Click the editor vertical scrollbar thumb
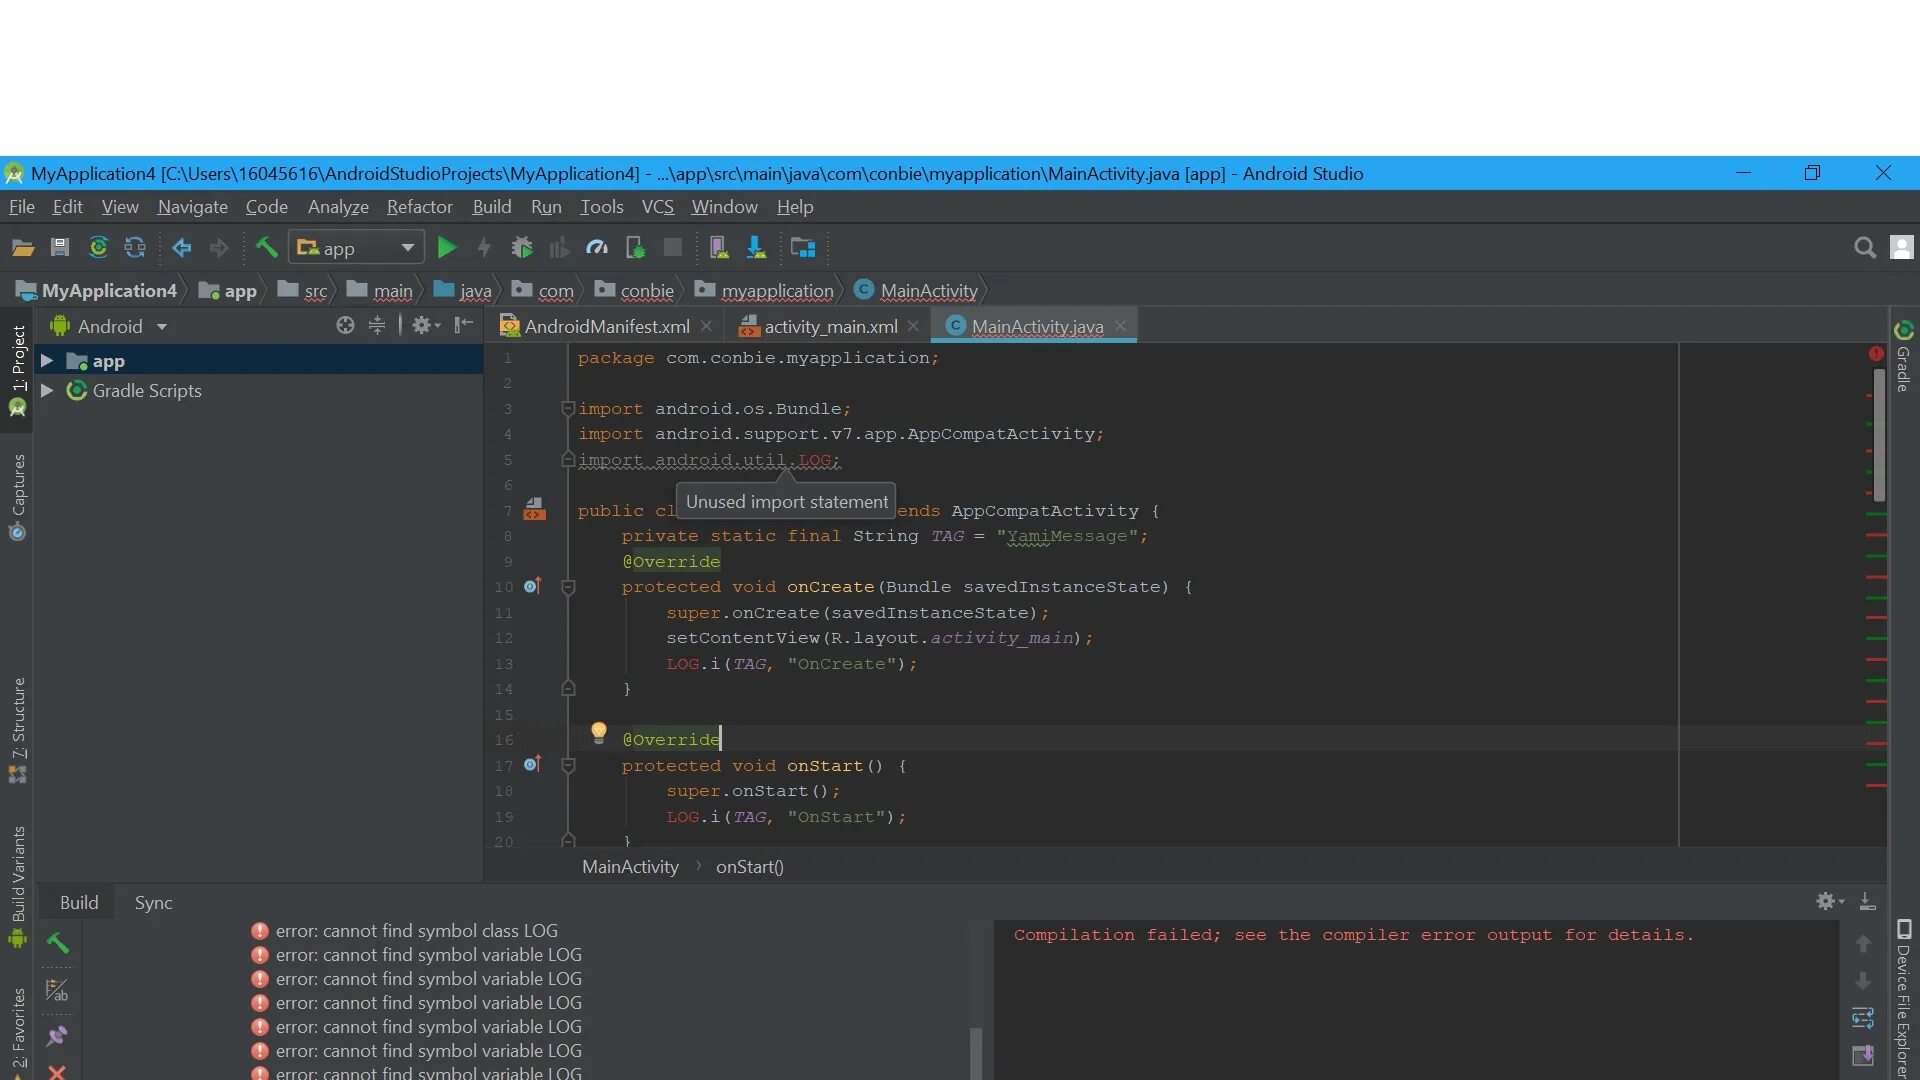 1878,435
